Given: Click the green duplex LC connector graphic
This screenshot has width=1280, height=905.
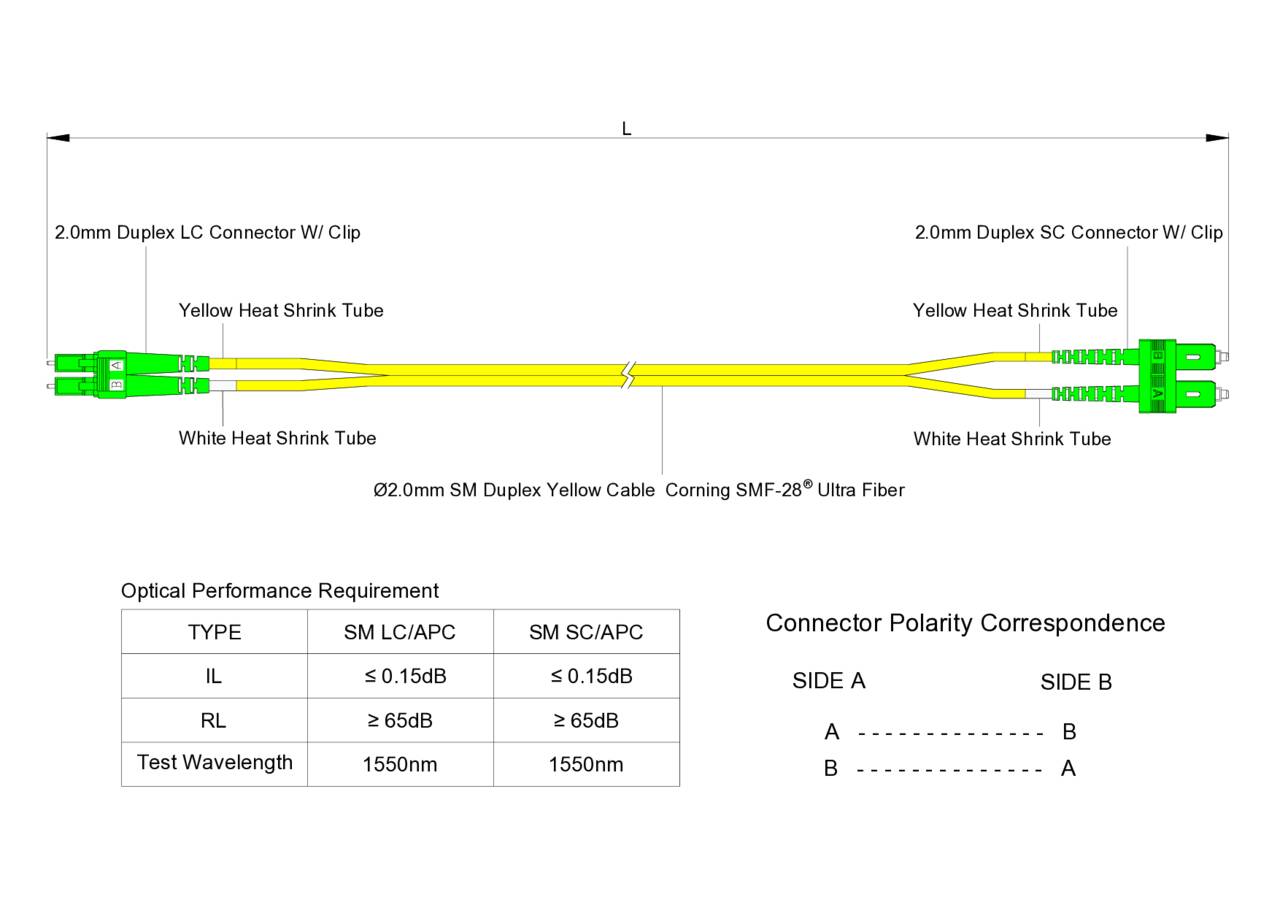Looking at the screenshot, I should tap(110, 374).
